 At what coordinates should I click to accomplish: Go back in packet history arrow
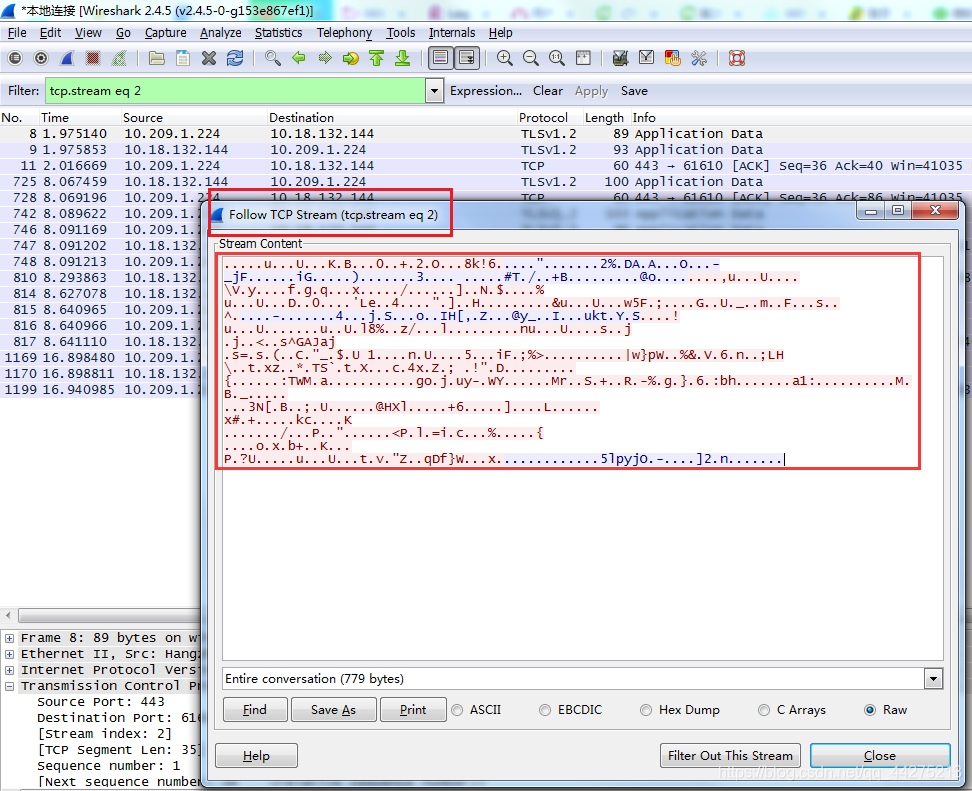pyautogui.click(x=299, y=58)
